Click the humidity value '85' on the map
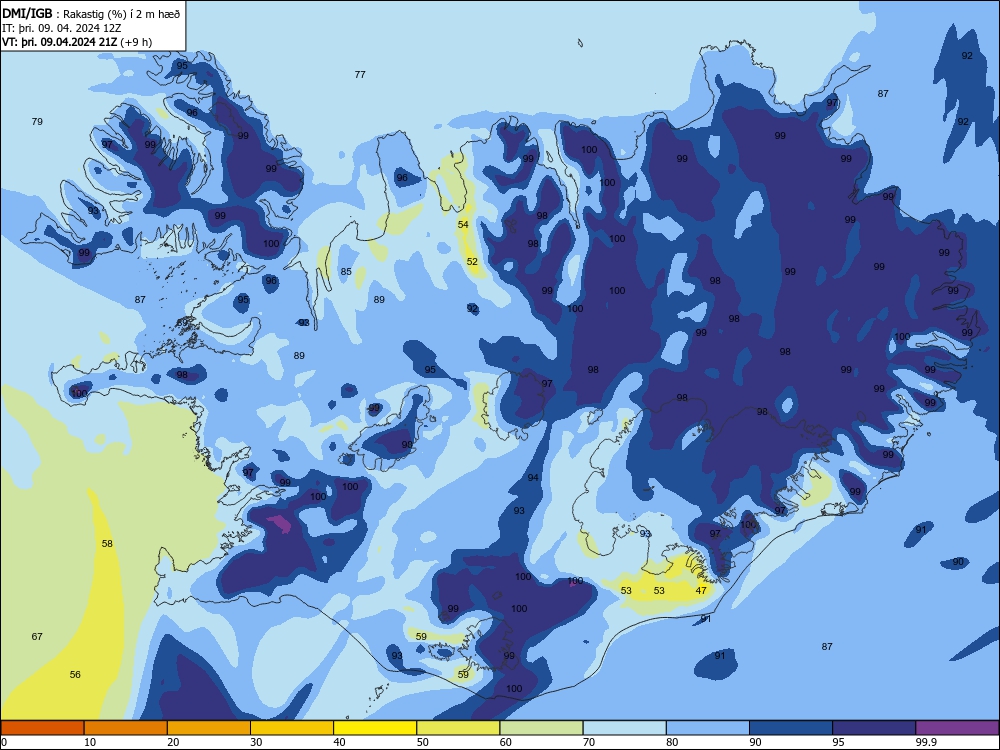 pos(346,272)
